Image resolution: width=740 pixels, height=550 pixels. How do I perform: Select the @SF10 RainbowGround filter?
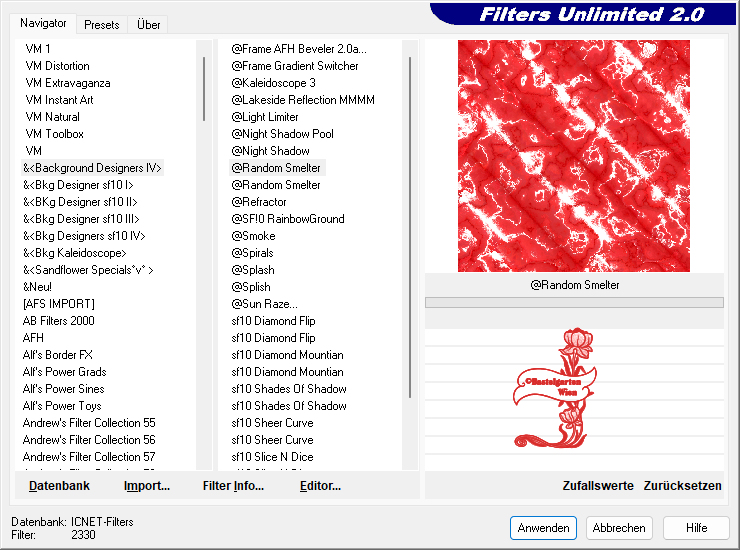coord(288,219)
